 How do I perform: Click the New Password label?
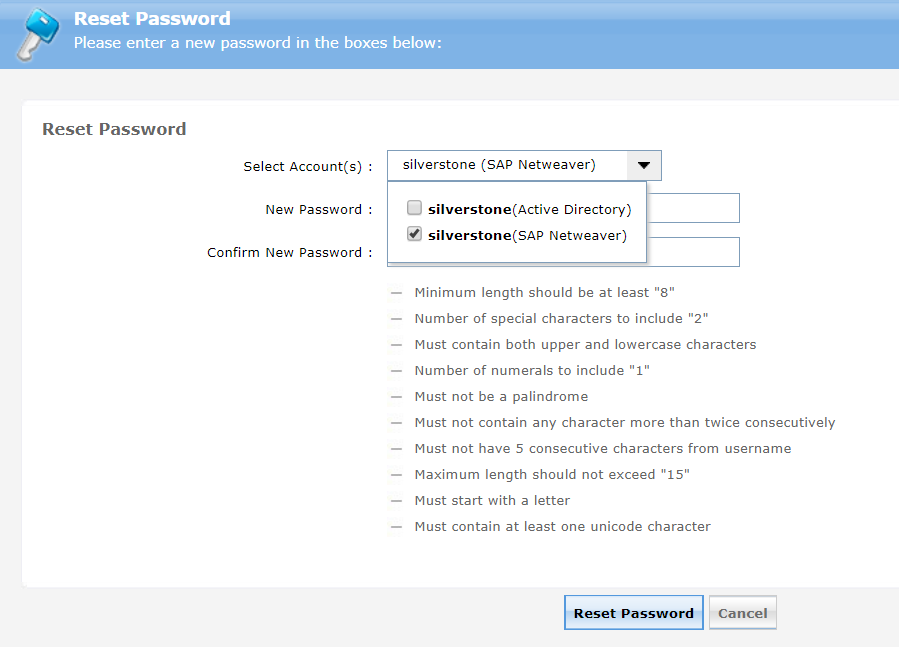pos(319,209)
